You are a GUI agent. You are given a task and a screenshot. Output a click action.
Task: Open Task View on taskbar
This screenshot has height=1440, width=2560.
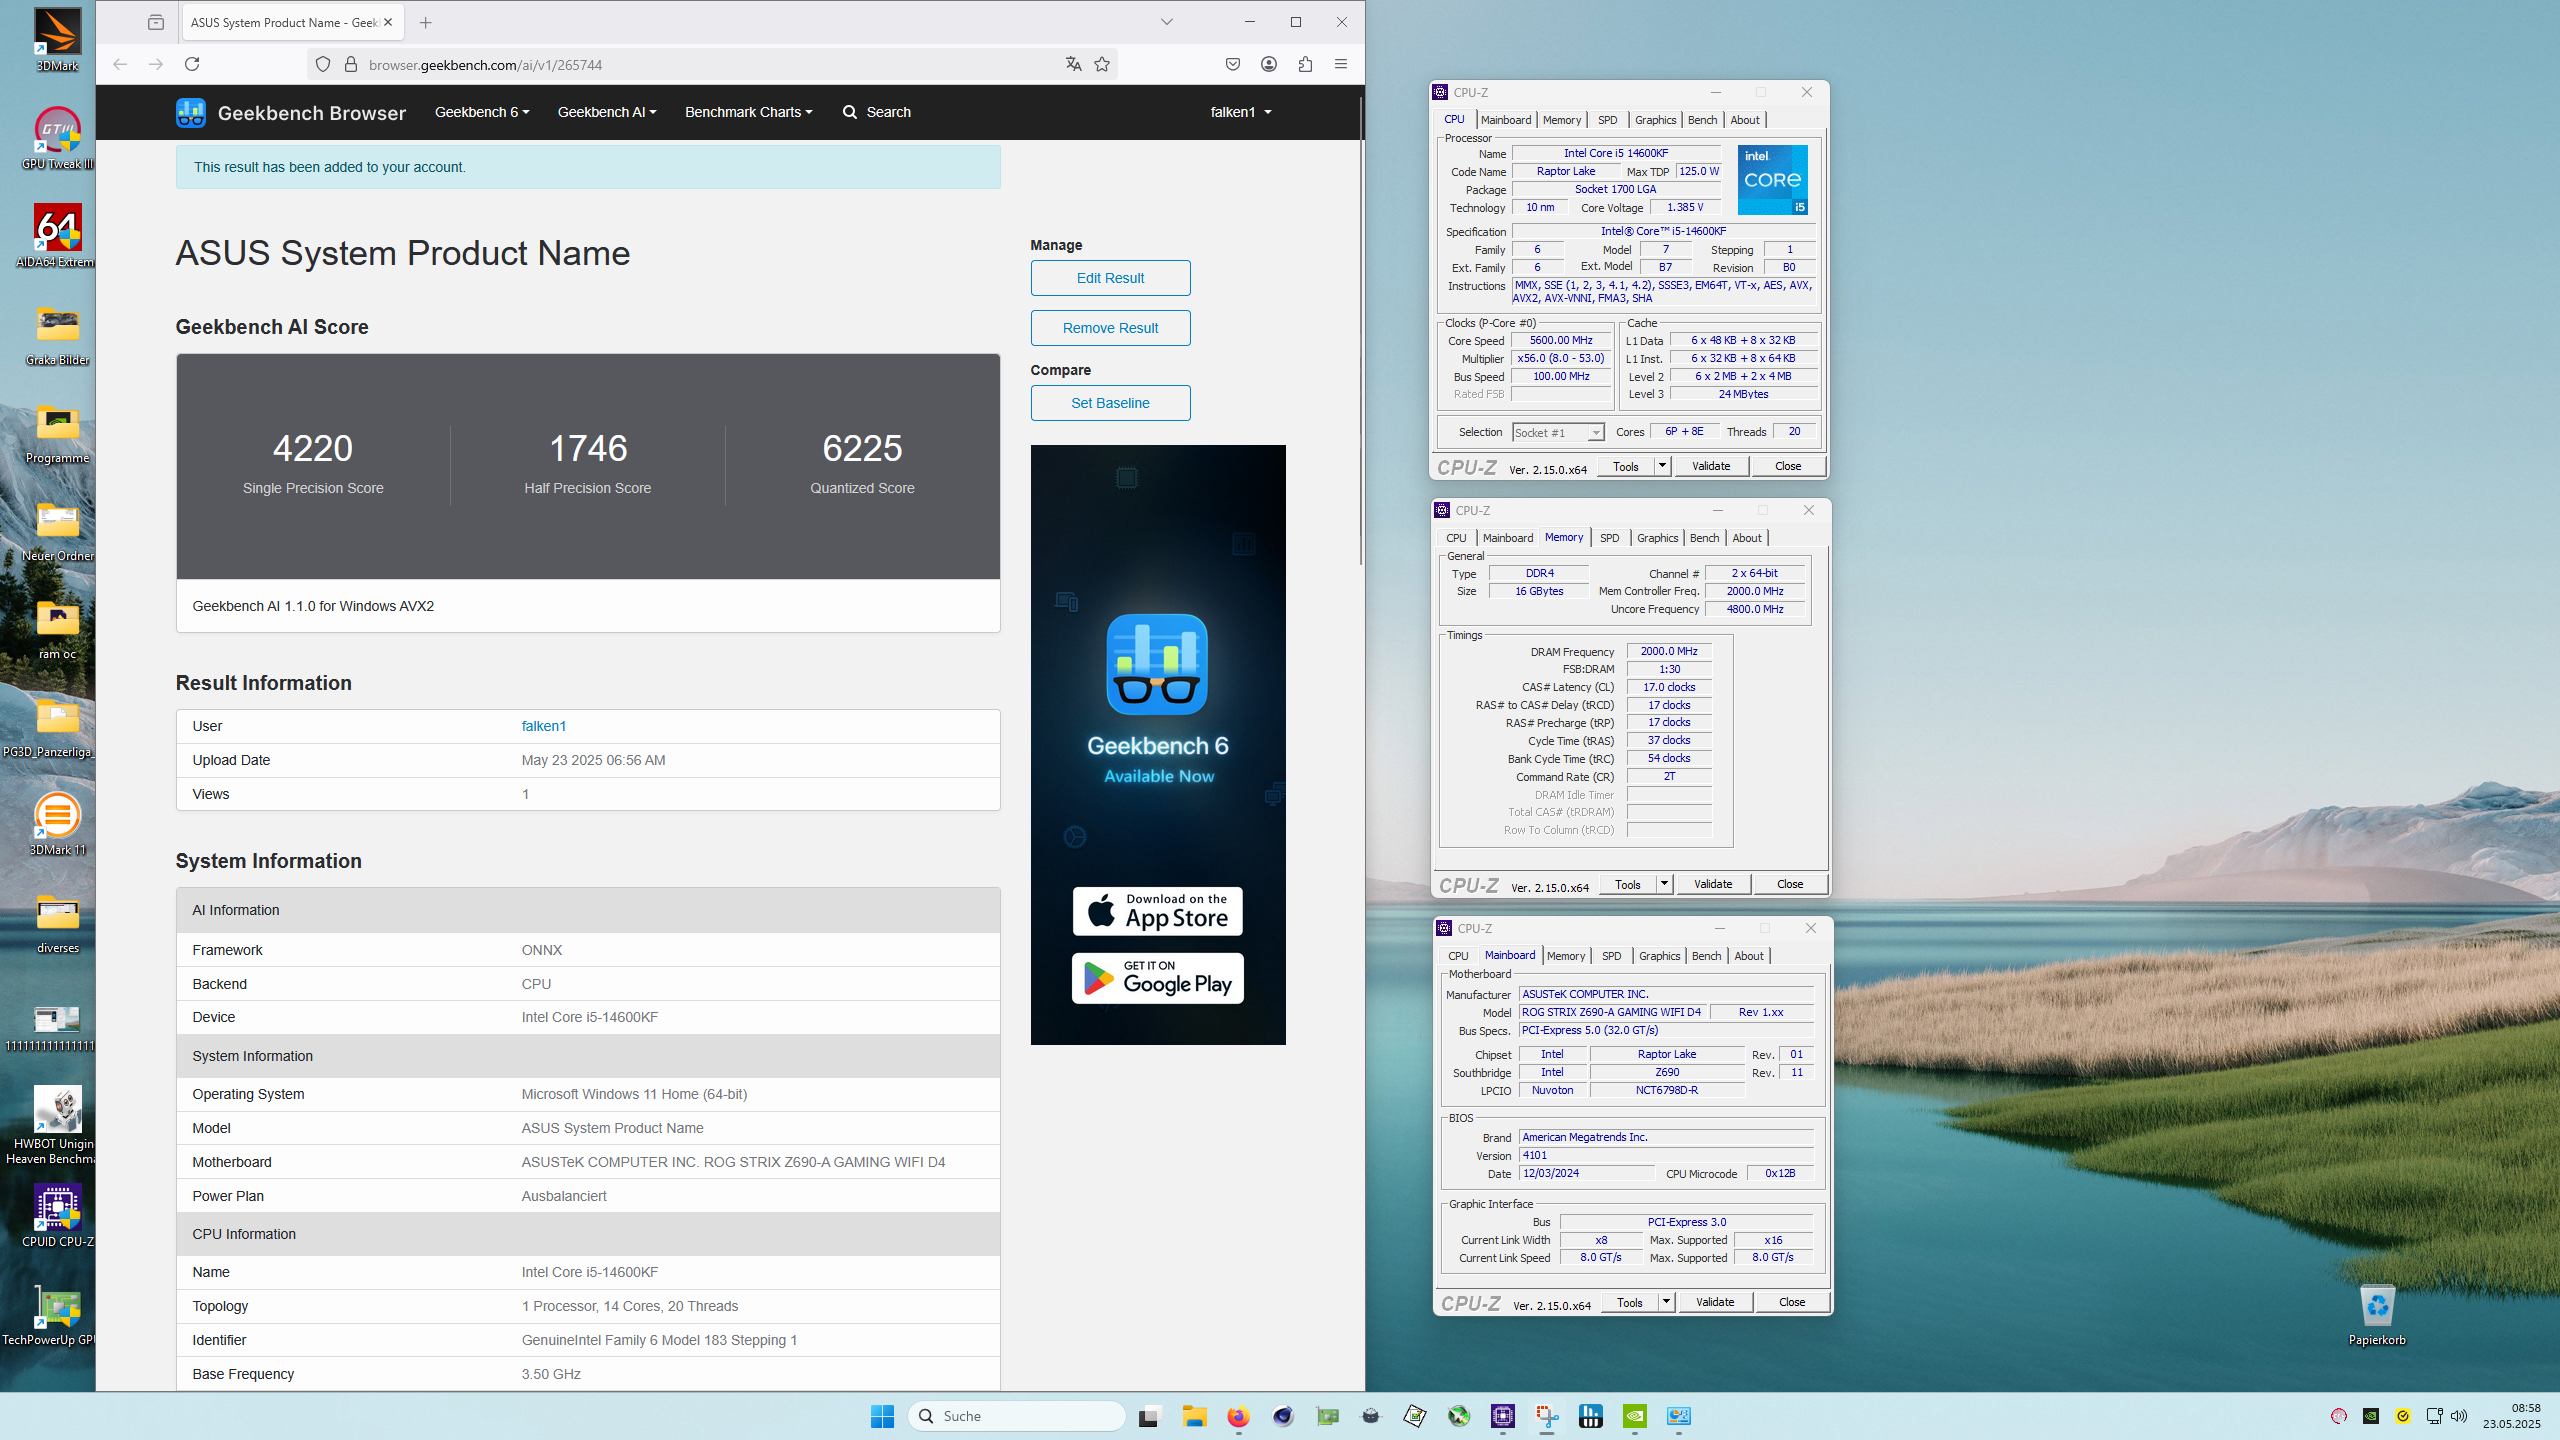tap(1148, 1416)
